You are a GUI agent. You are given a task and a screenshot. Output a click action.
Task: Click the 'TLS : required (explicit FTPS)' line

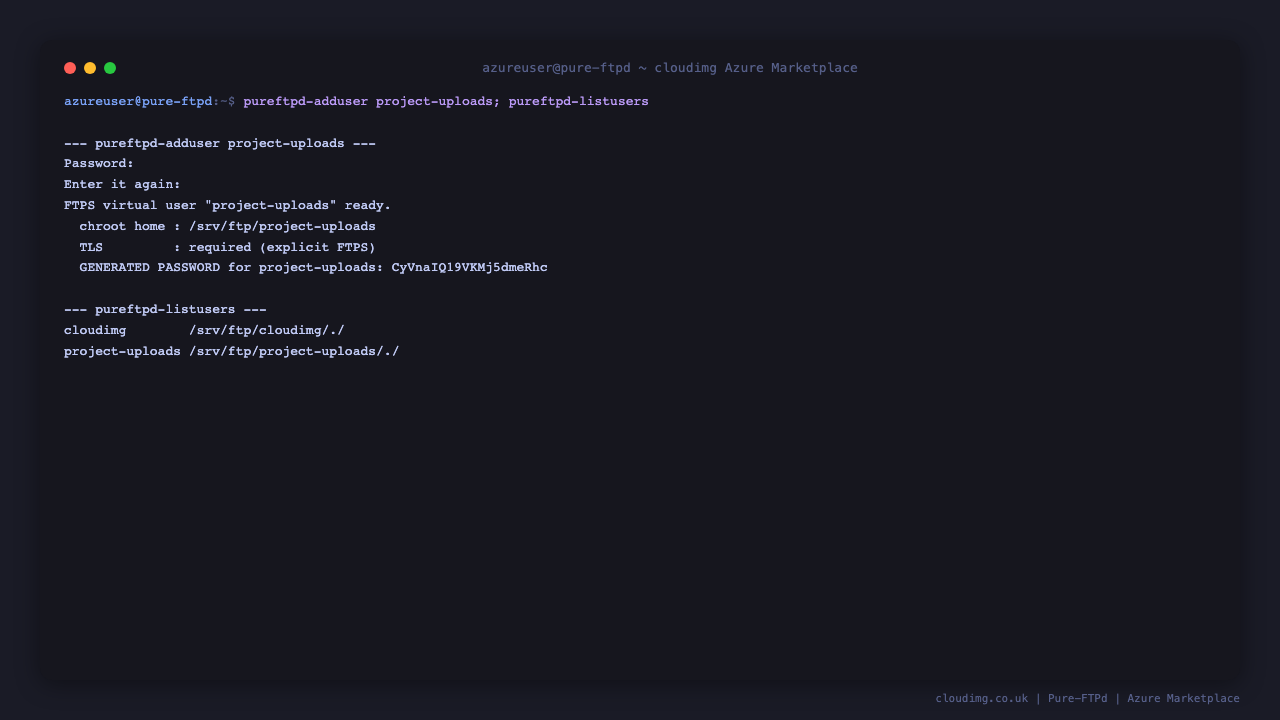click(x=228, y=247)
